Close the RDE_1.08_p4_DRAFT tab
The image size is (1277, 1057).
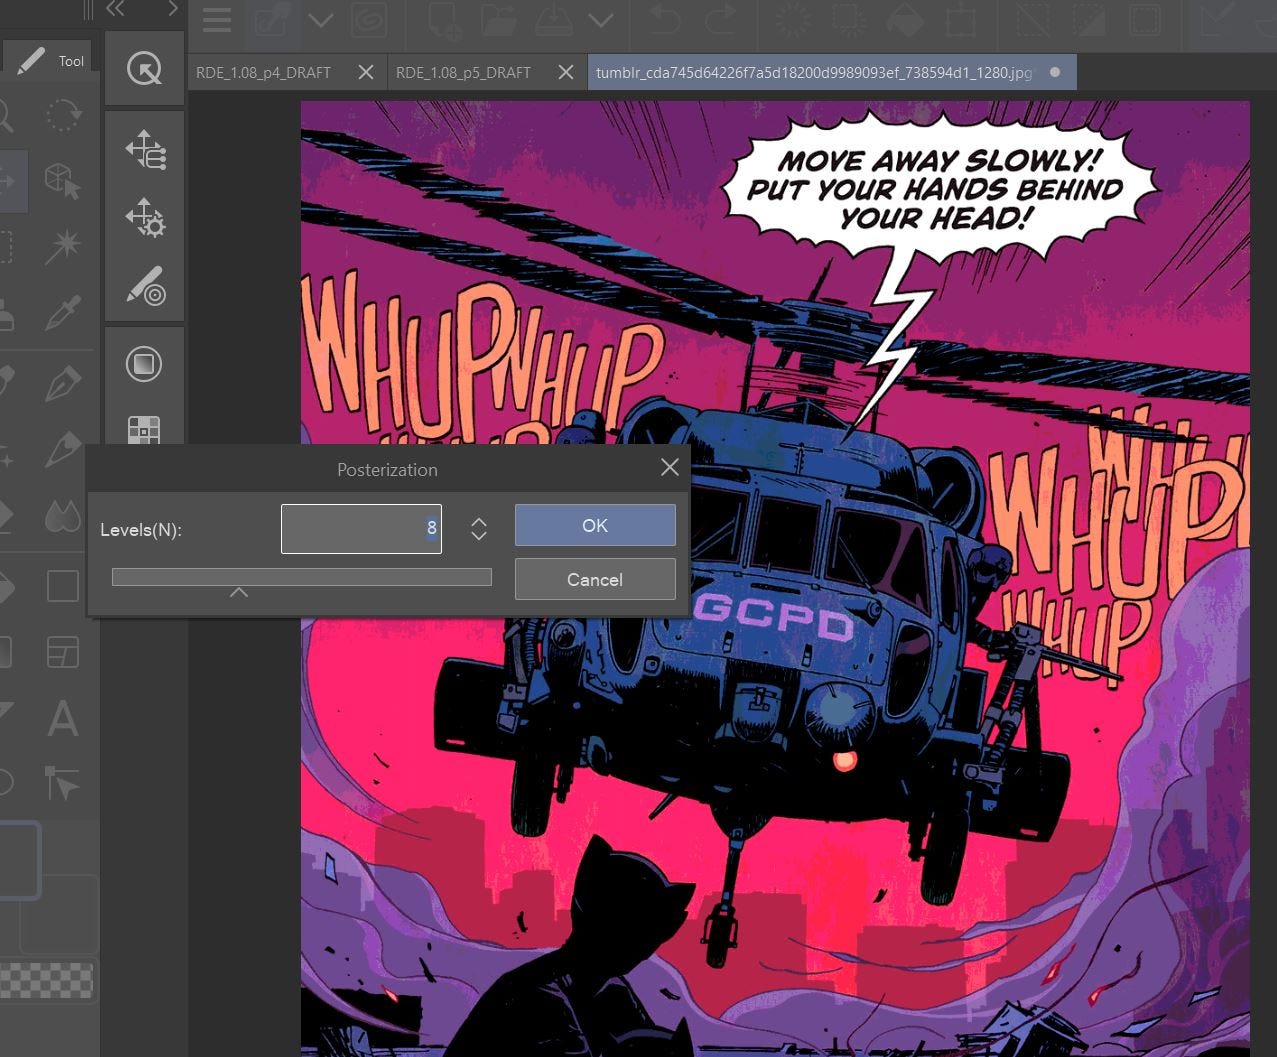(366, 72)
